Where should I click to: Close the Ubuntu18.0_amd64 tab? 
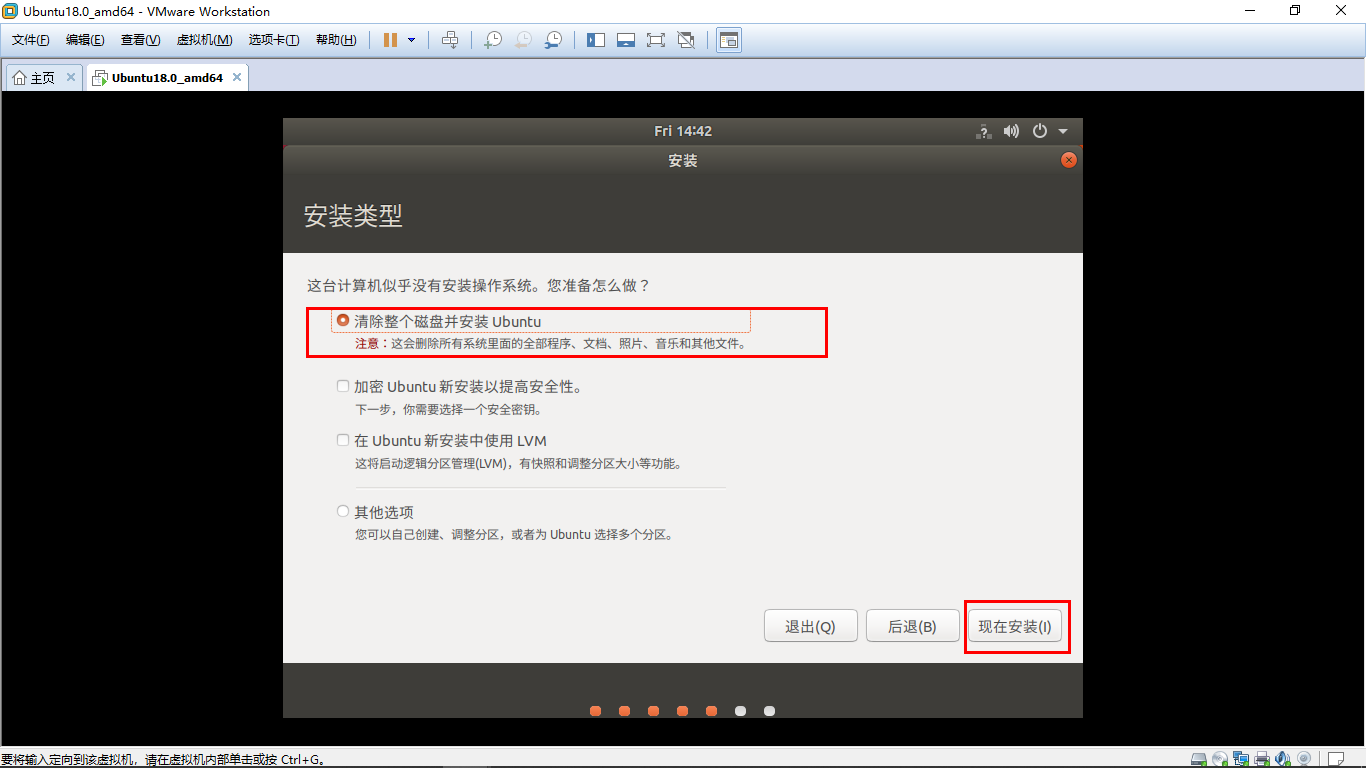[237, 77]
